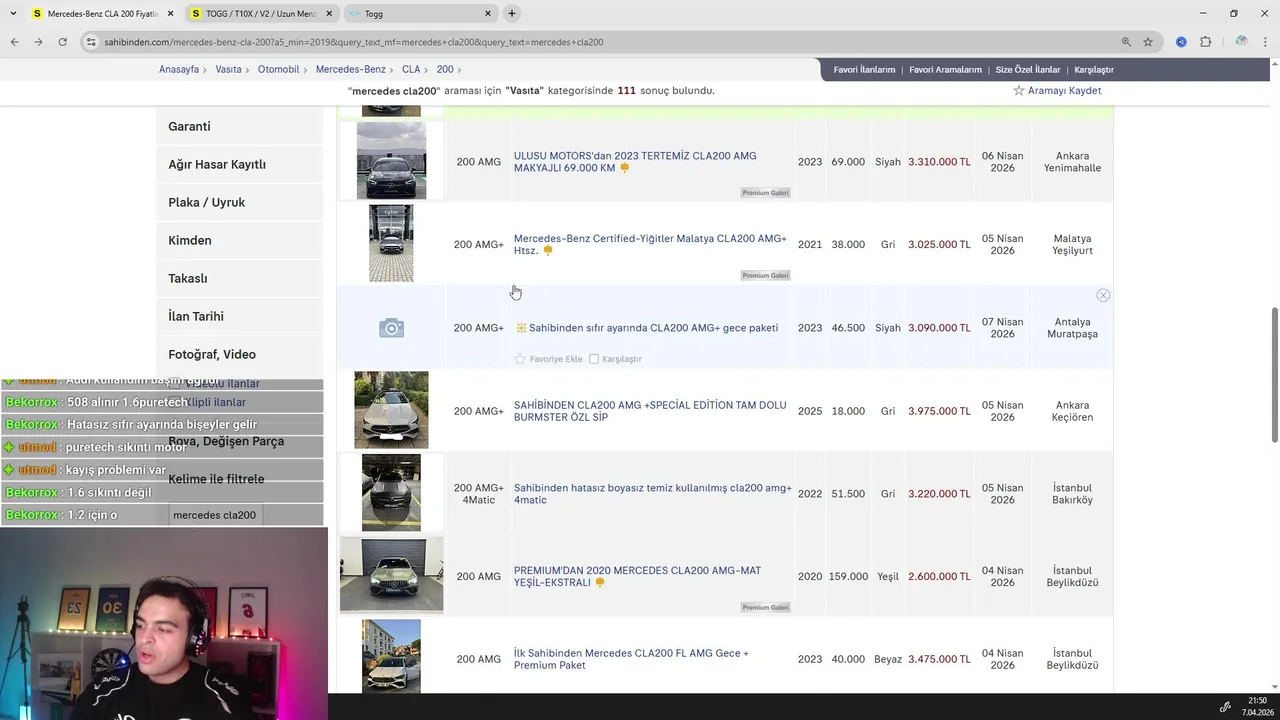The height and width of the screenshot is (720, 1280).
Task: Expand the Kimden filter
Action: click(x=239, y=240)
